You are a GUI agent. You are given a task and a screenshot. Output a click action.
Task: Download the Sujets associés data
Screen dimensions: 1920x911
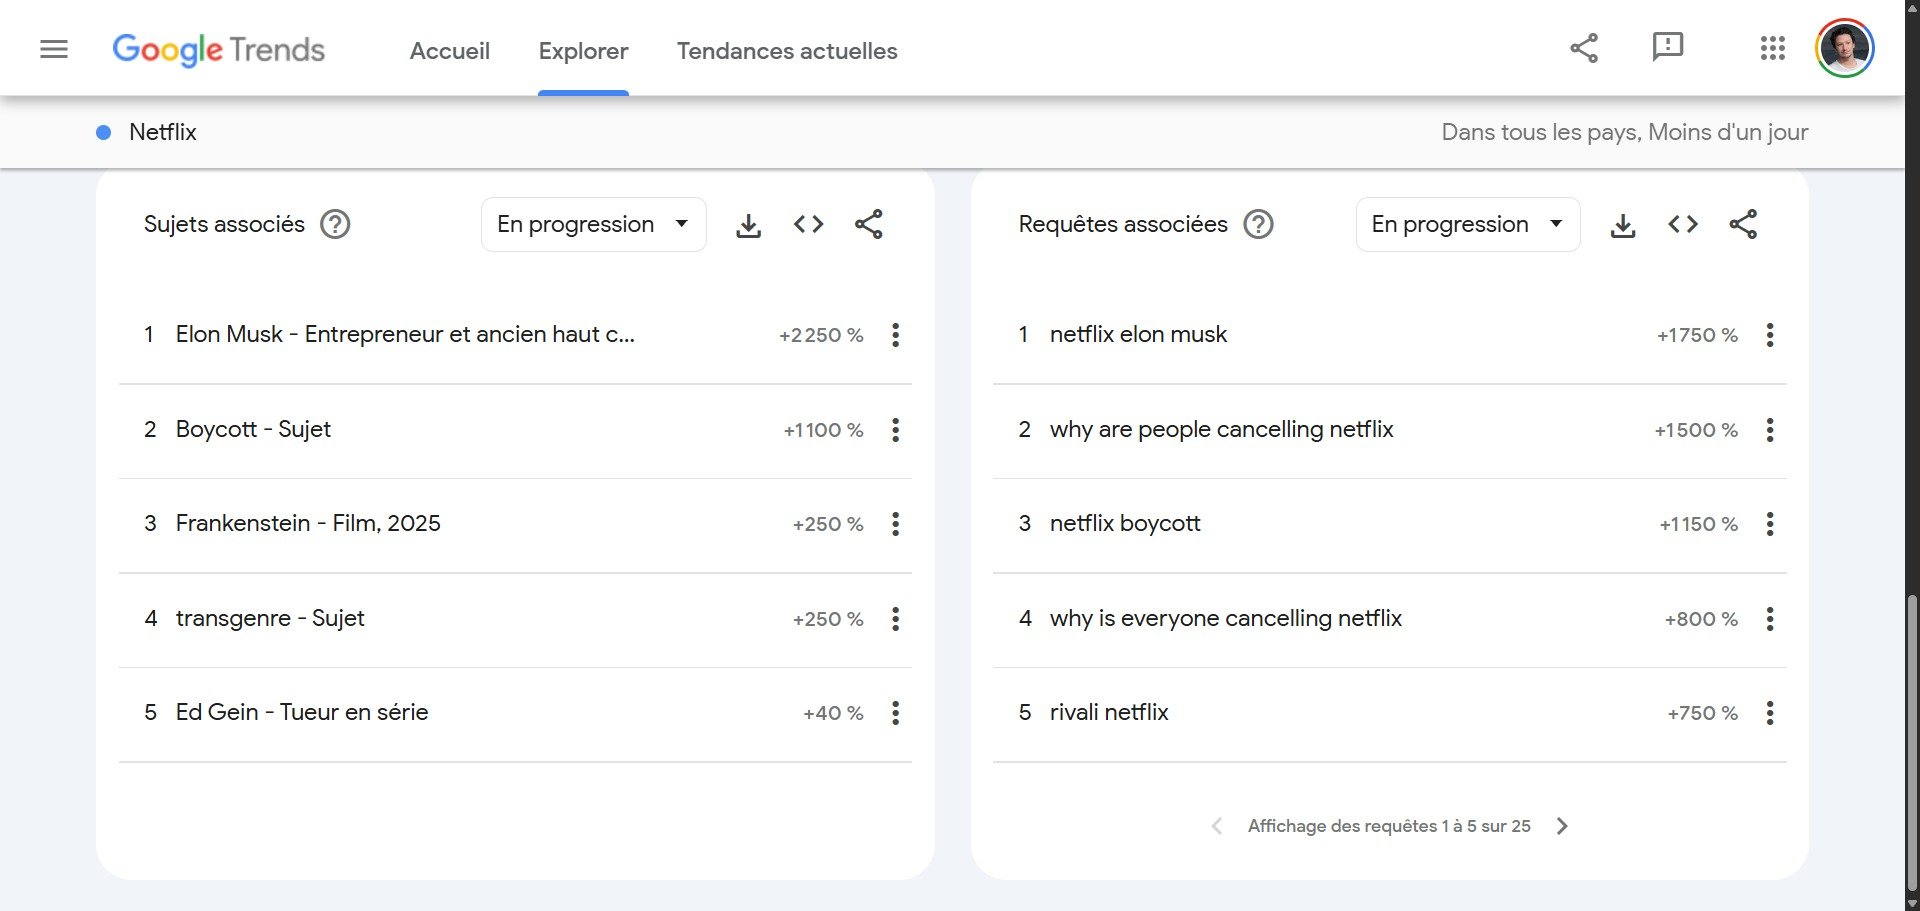tap(748, 224)
